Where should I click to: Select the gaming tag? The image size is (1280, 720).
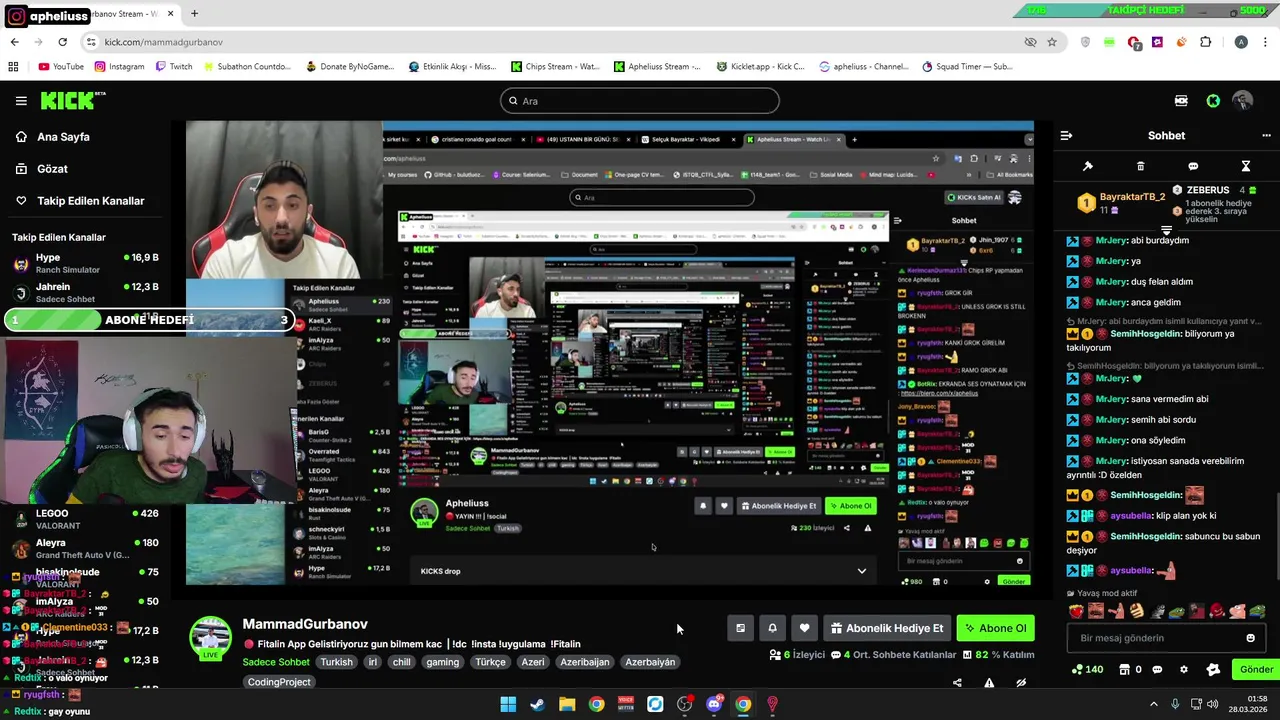[442, 662]
